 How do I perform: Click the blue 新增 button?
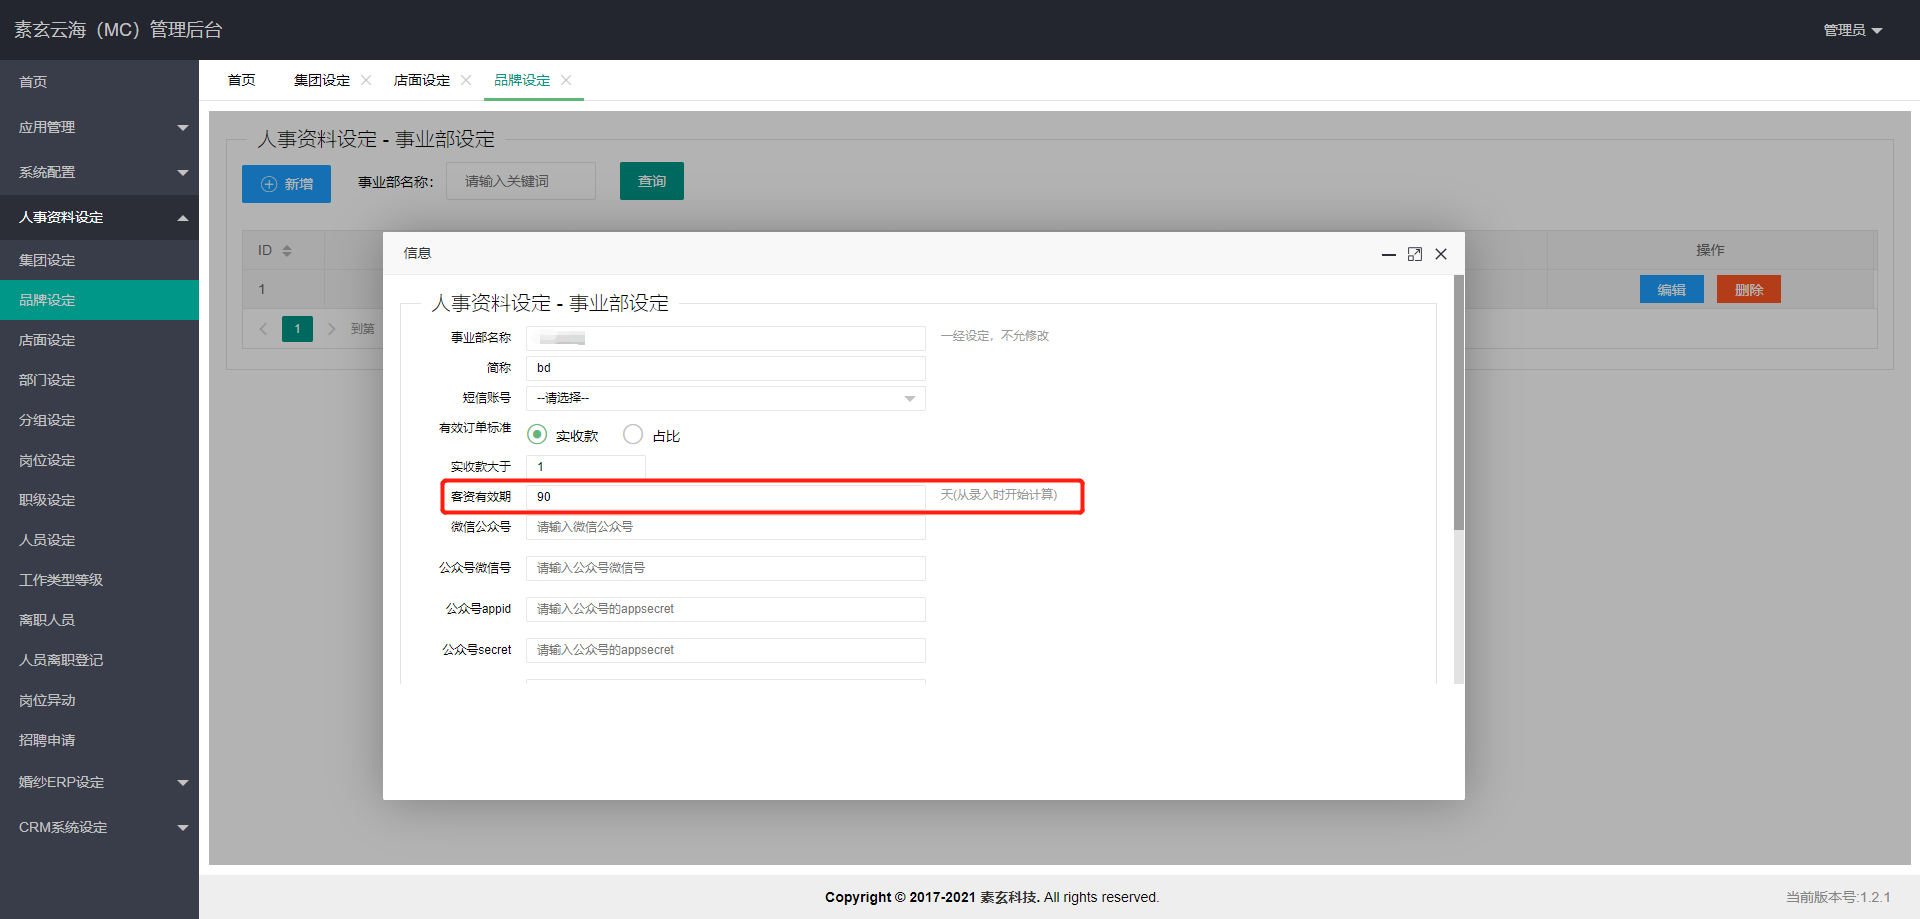[x=286, y=184]
